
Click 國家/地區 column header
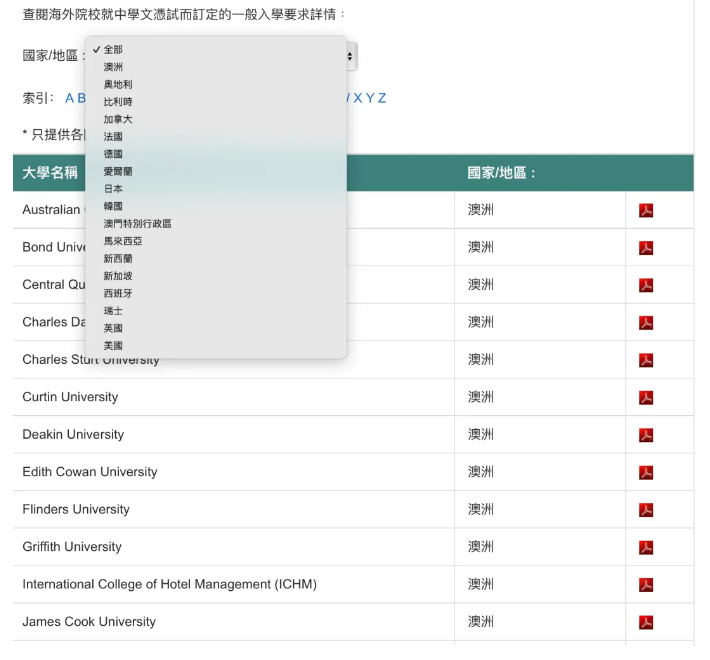coord(501,173)
